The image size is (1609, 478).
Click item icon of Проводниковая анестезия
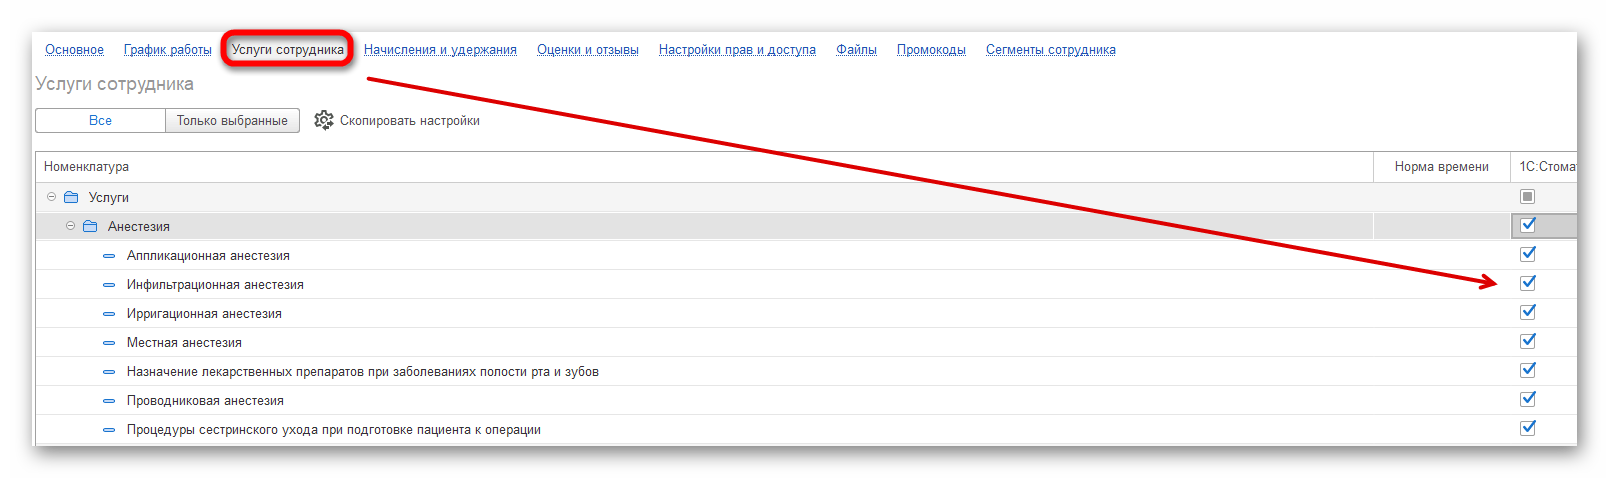(109, 401)
